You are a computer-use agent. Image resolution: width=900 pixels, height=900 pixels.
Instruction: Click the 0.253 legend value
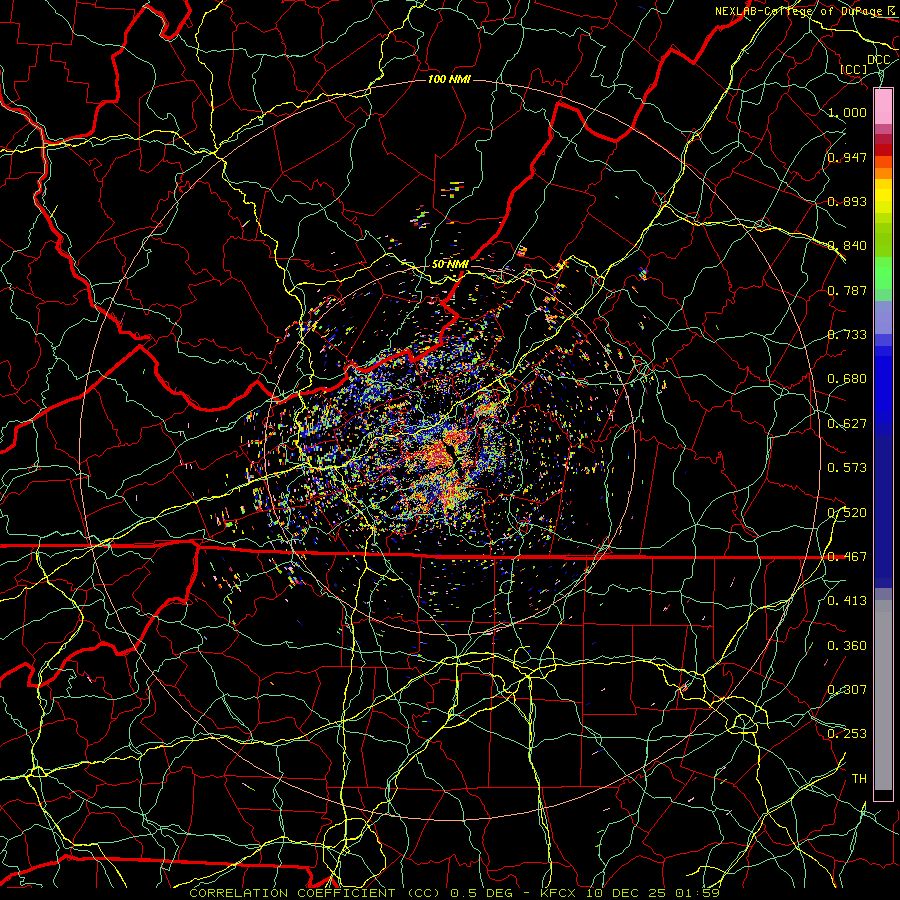pyautogui.click(x=847, y=734)
